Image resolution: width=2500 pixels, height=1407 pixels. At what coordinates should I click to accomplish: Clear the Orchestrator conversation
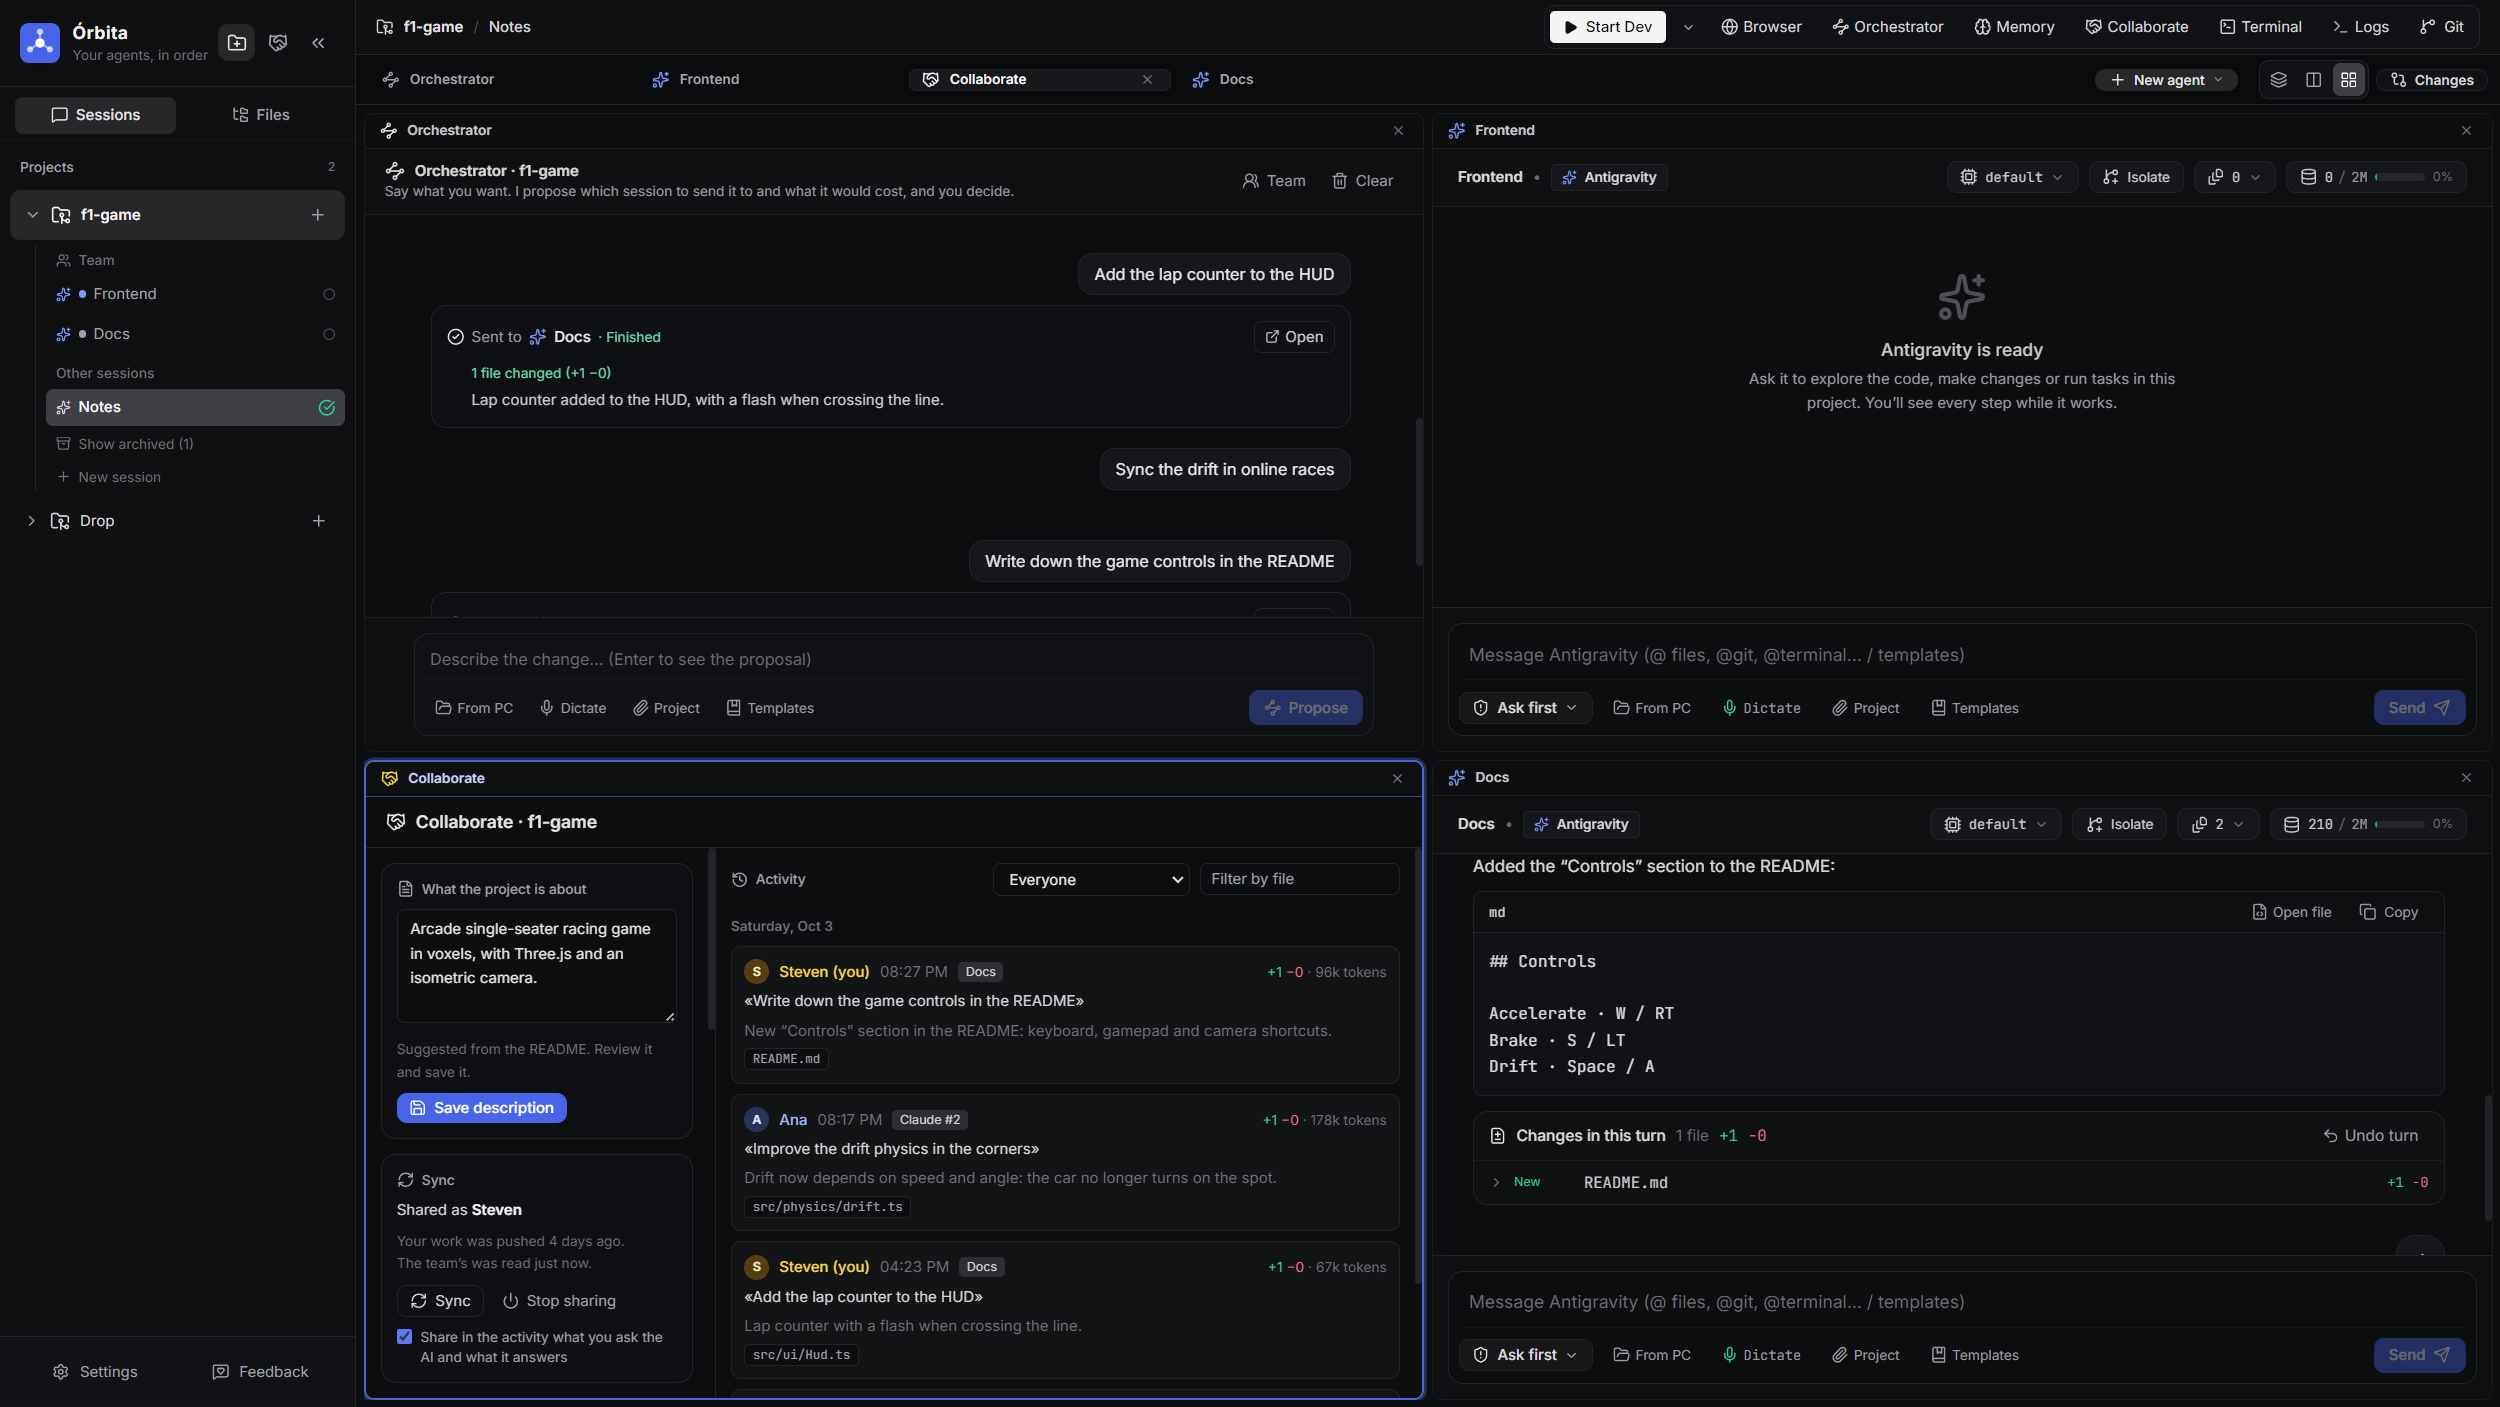click(x=1362, y=181)
